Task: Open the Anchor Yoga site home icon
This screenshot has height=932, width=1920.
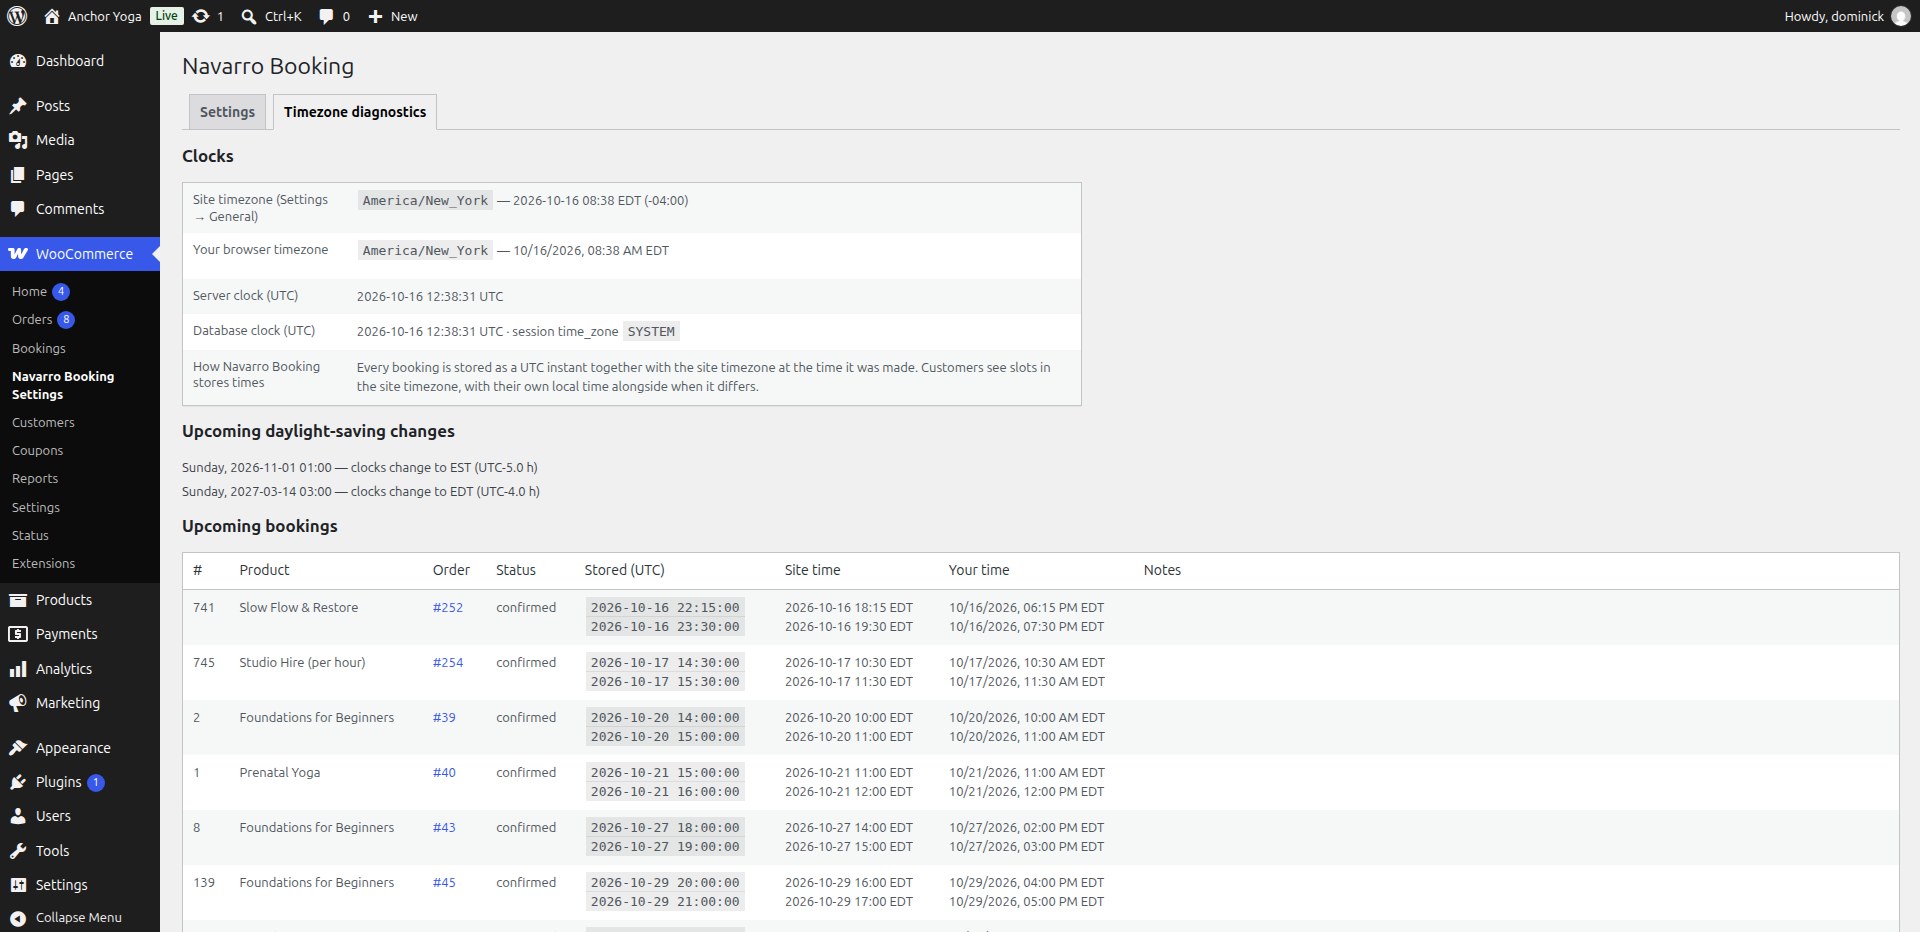Action: click(x=52, y=16)
